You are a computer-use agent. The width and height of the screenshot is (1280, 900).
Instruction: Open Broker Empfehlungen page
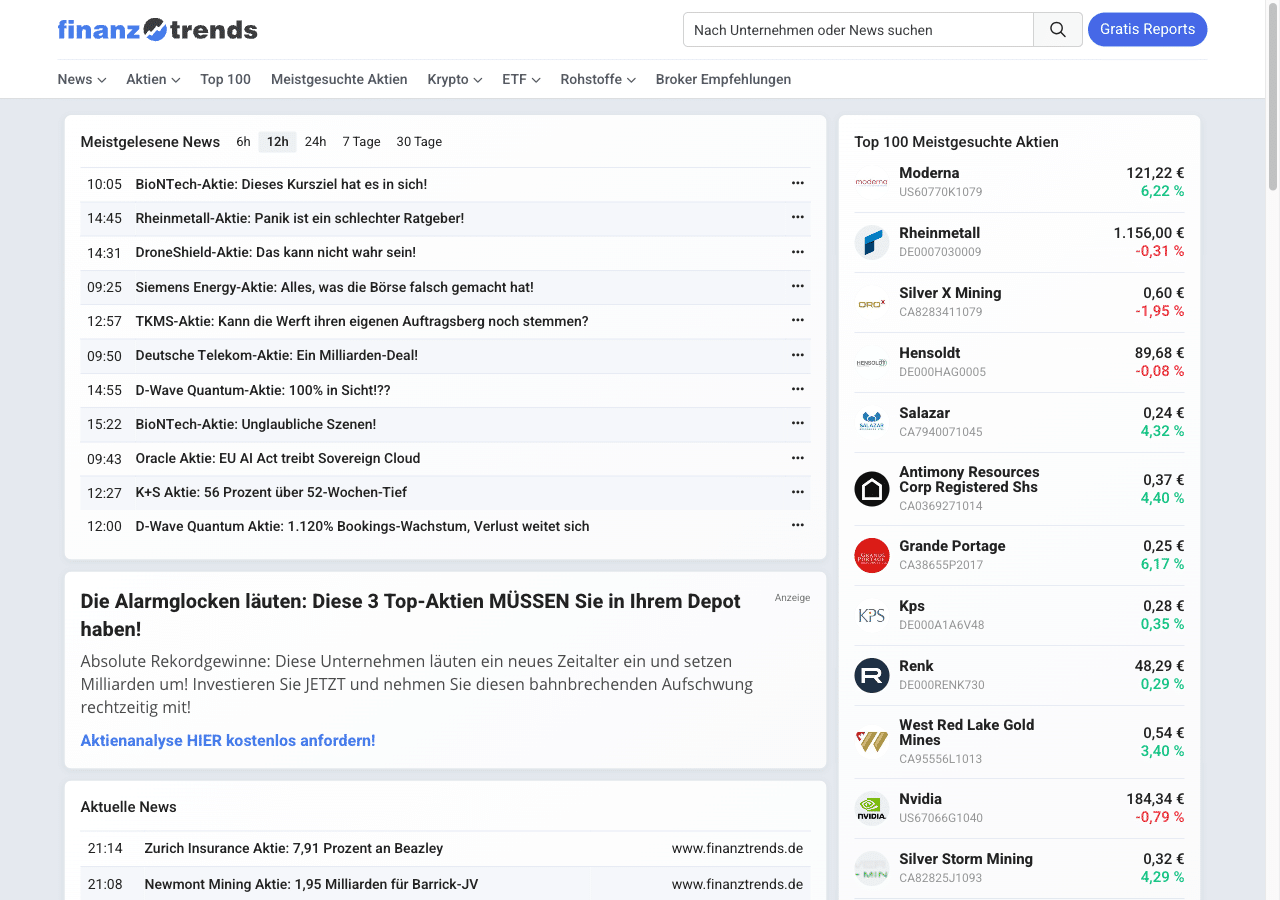coord(723,79)
